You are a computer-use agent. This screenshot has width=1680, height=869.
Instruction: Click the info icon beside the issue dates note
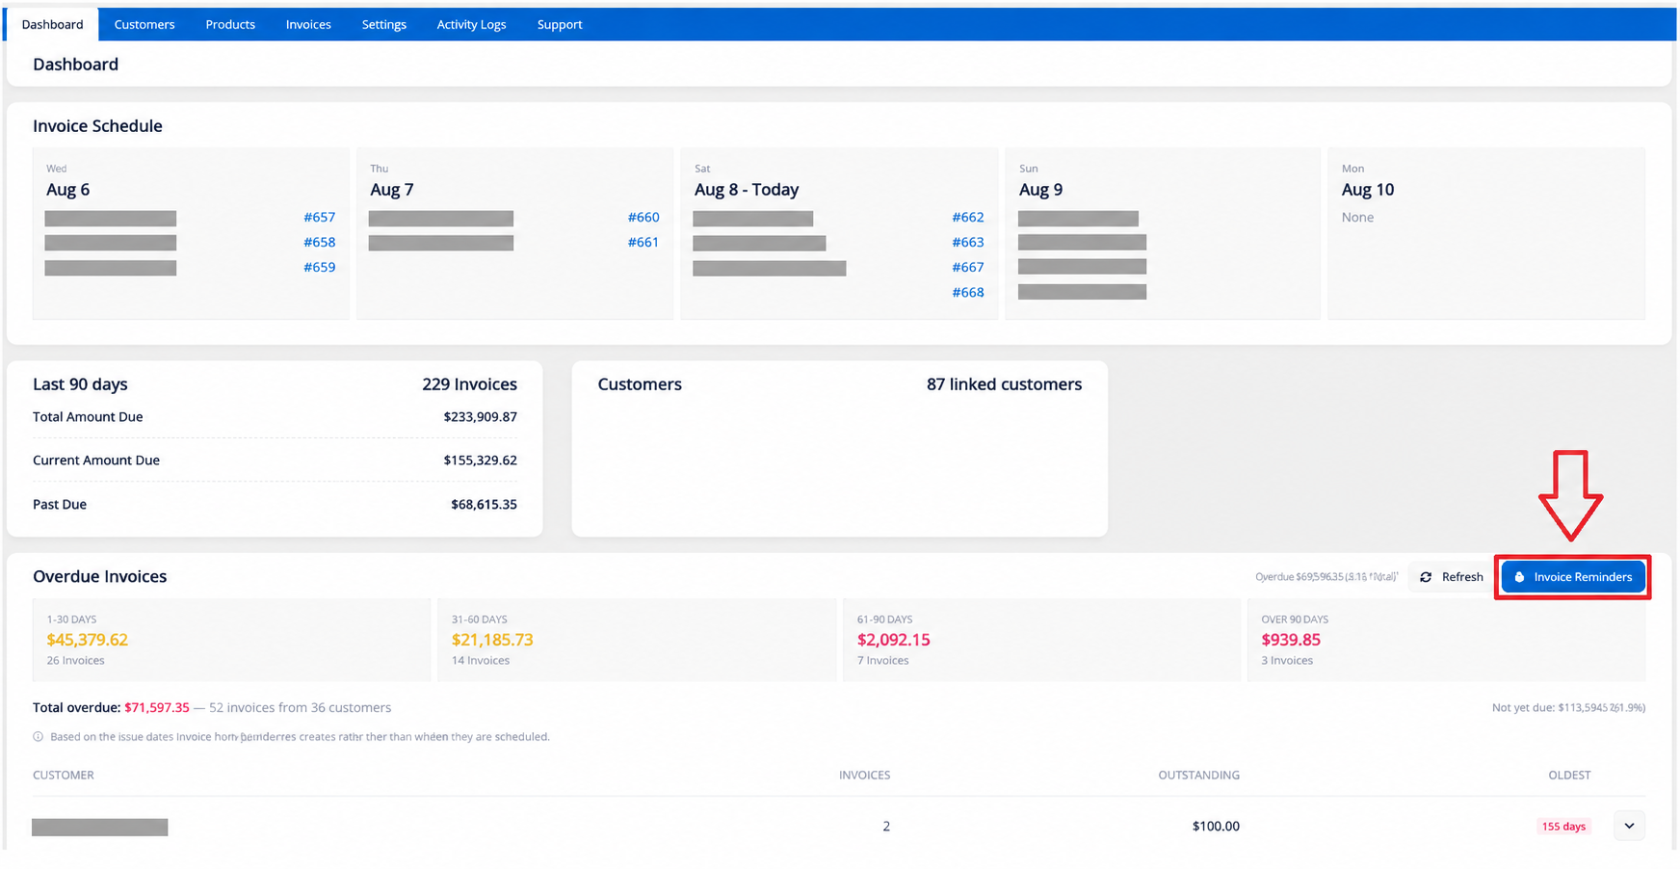click(38, 737)
